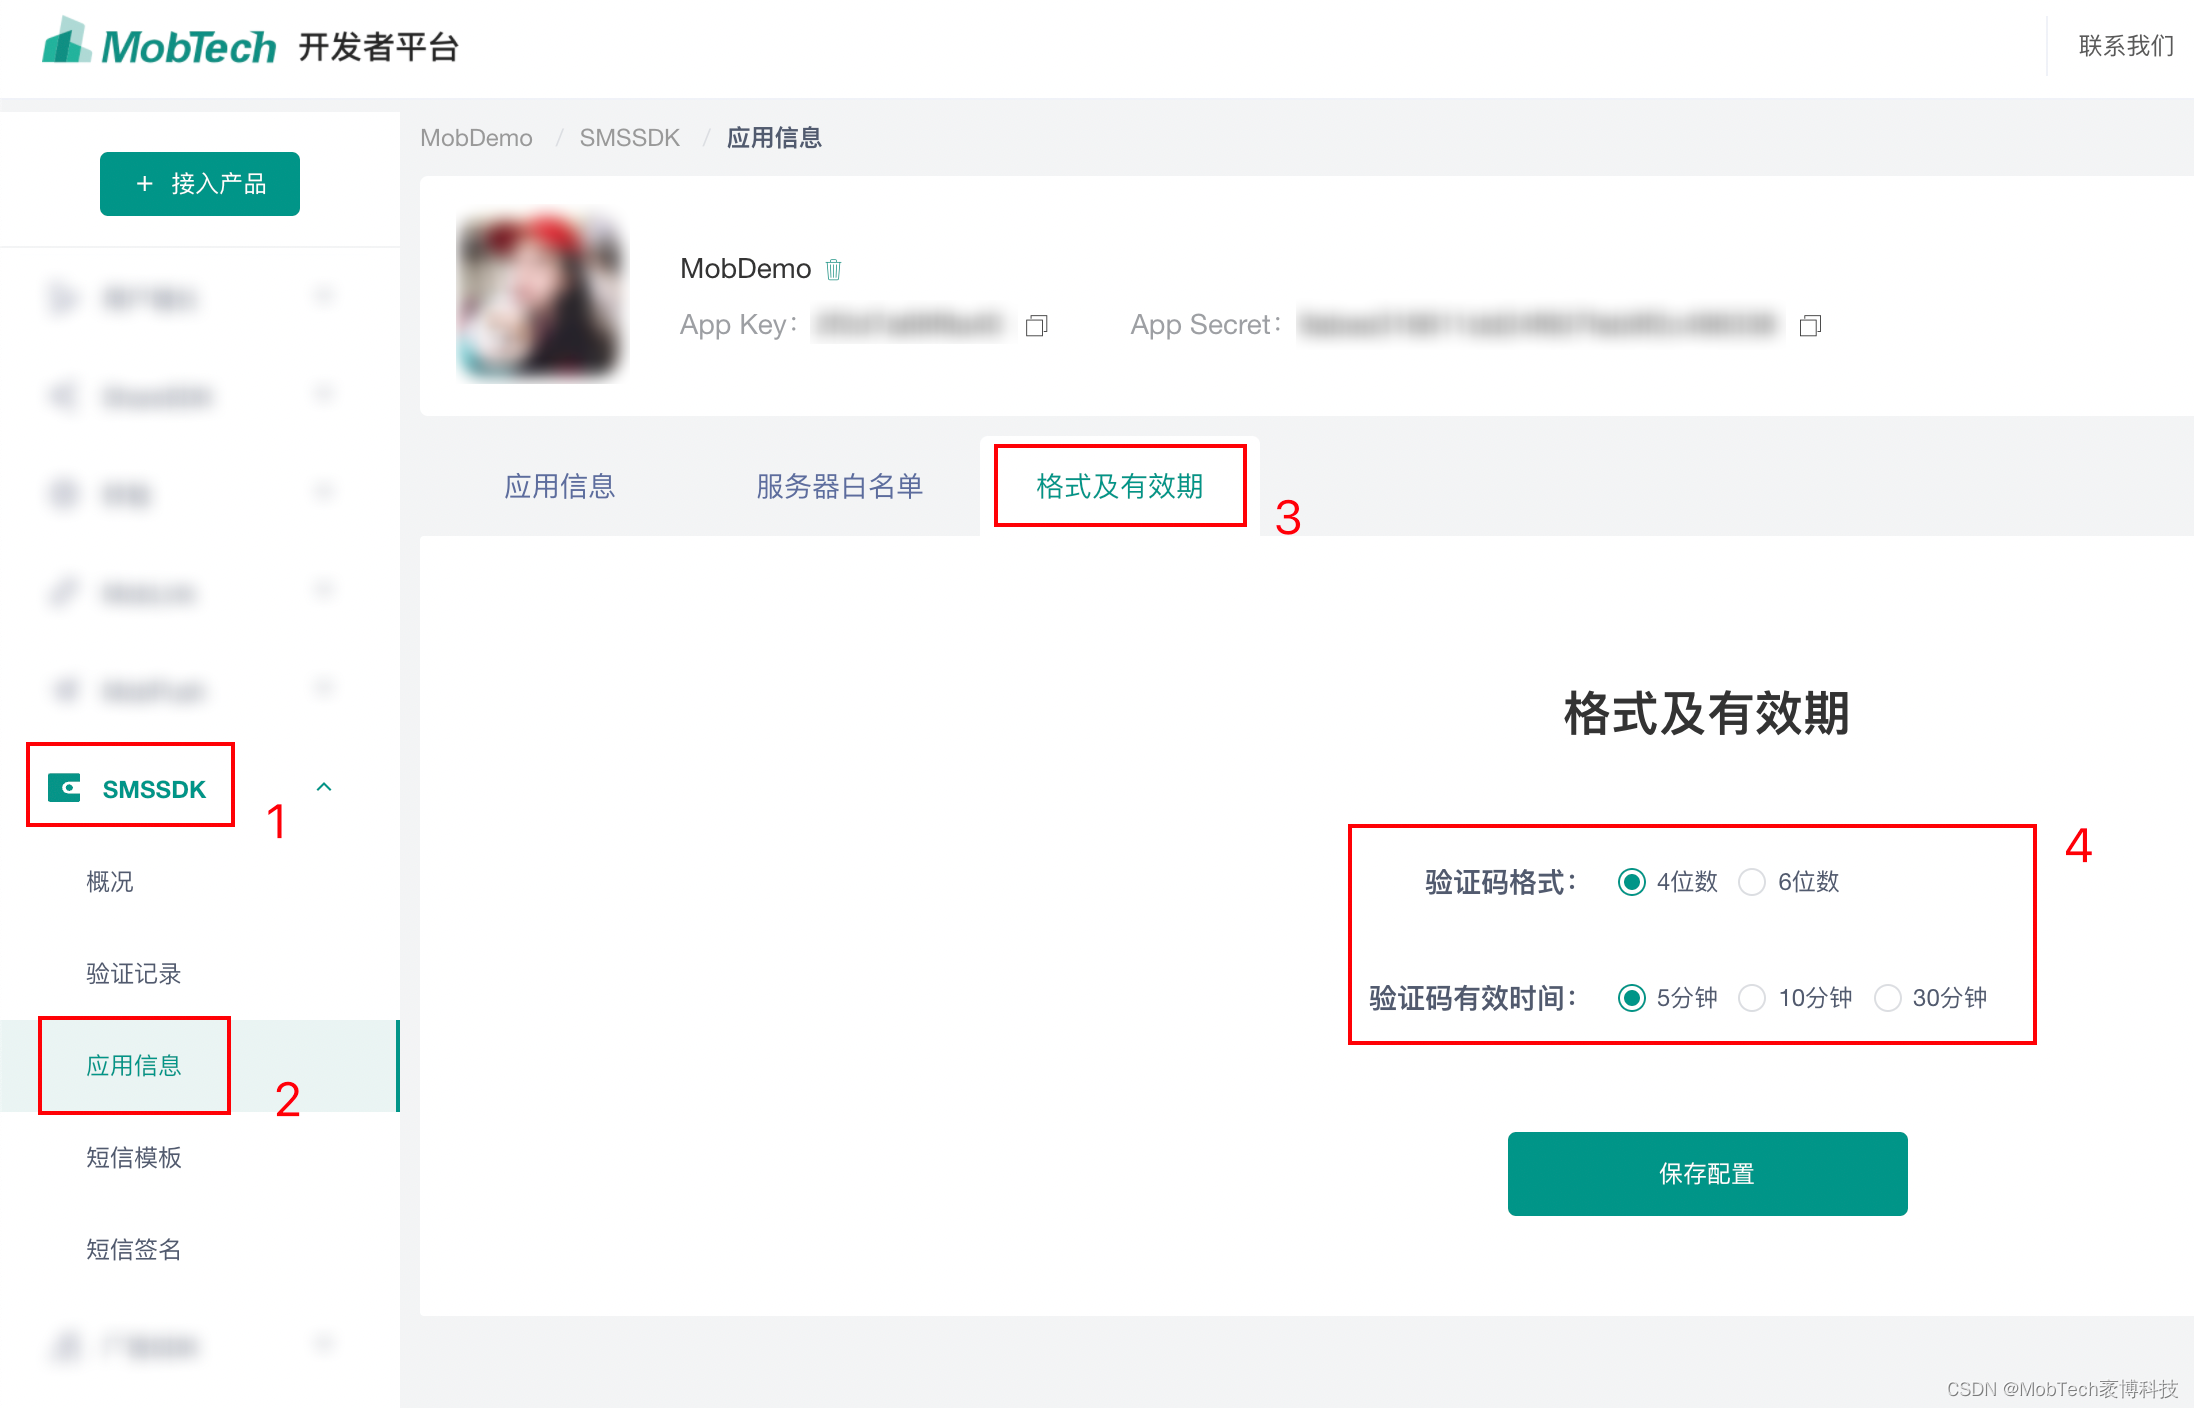This screenshot has width=2194, height=1408.
Task: Open 短信签名 in the sidebar
Action: coord(134,1250)
